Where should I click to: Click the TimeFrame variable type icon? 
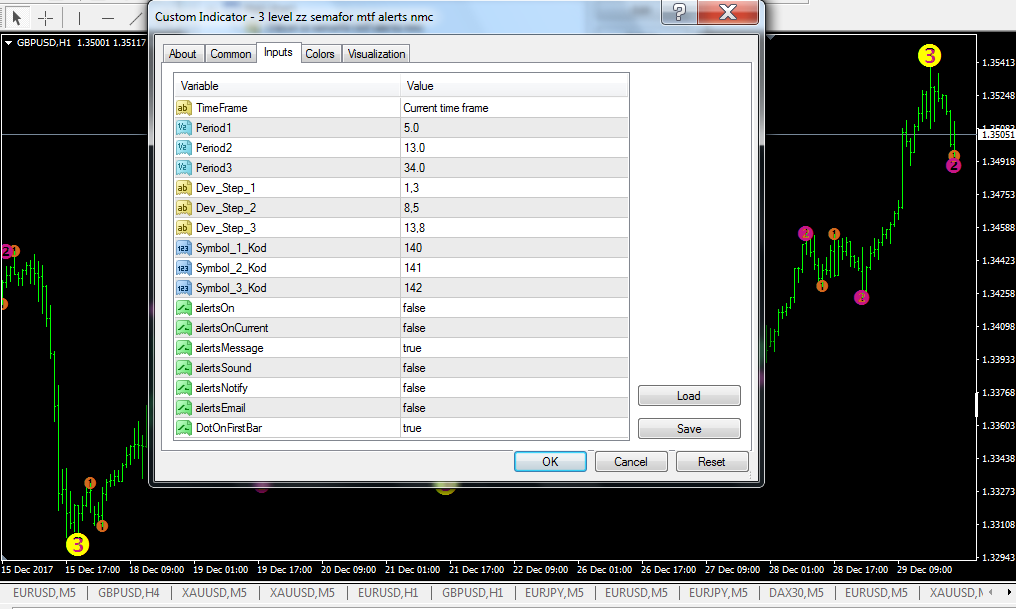[183, 108]
